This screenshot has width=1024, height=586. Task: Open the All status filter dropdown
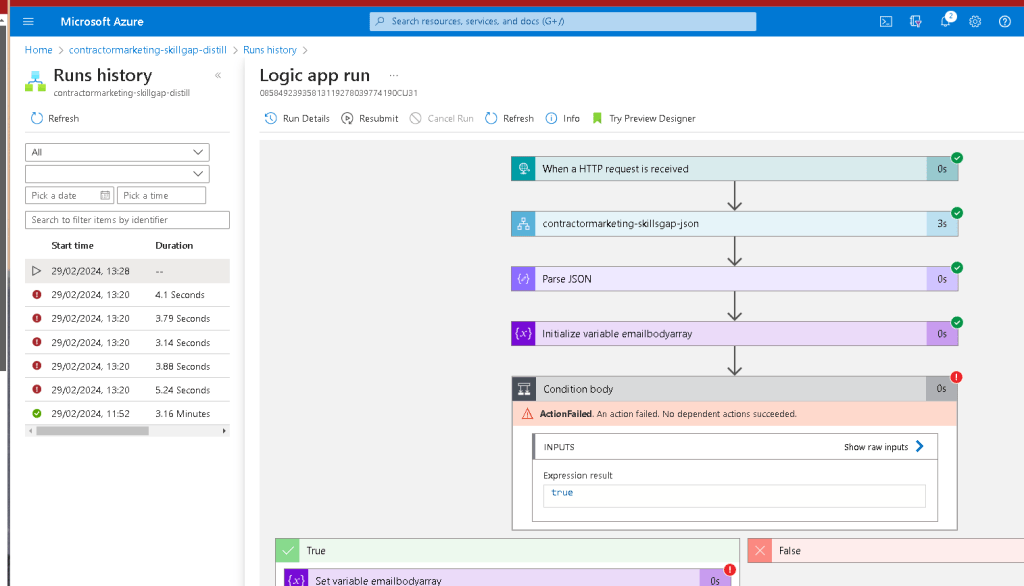(x=118, y=152)
